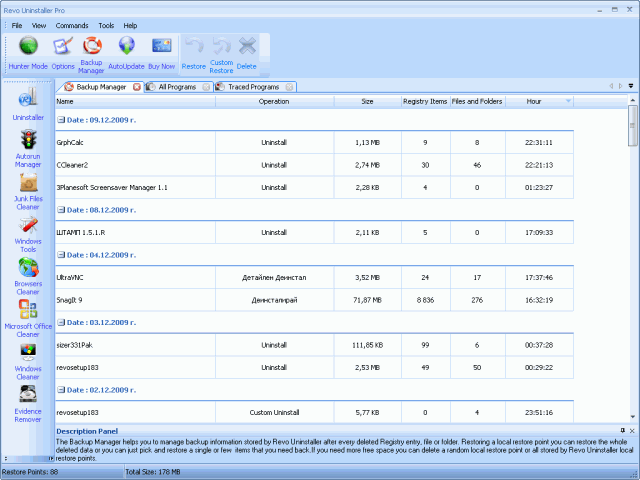Open Windows Cleaner in the sidebar
The width and height of the screenshot is (640, 480).
point(28,362)
